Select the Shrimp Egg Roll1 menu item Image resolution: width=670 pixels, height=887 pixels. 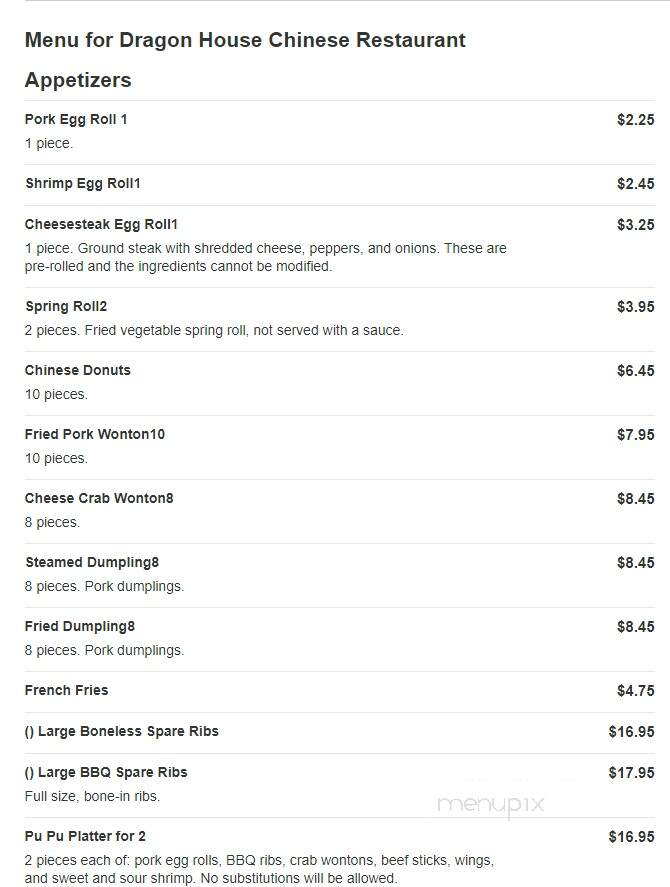point(83,183)
